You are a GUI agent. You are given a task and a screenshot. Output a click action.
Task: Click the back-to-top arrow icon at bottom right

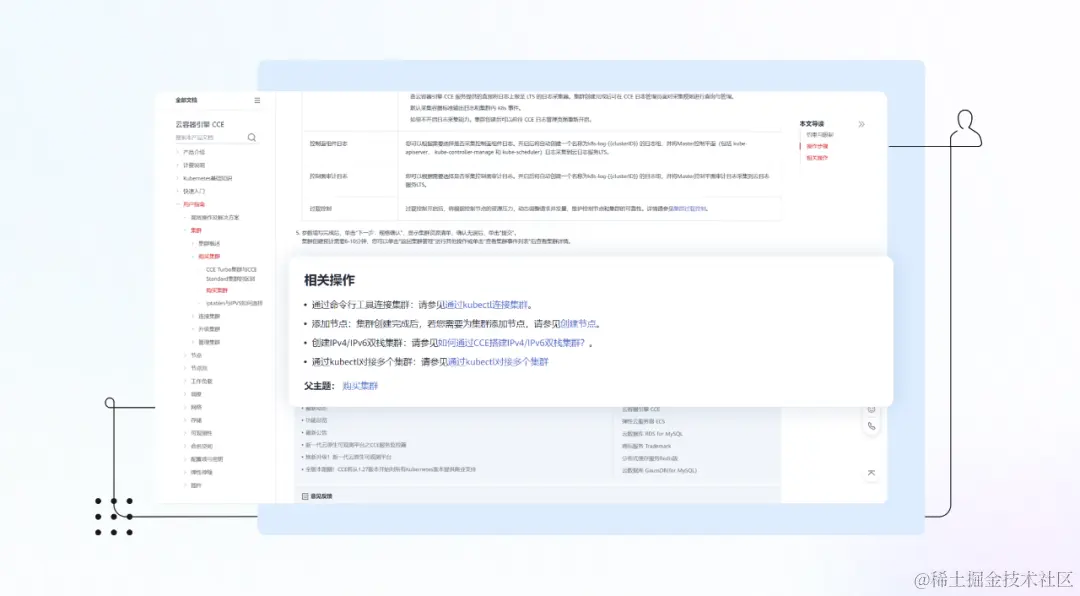(x=872, y=472)
